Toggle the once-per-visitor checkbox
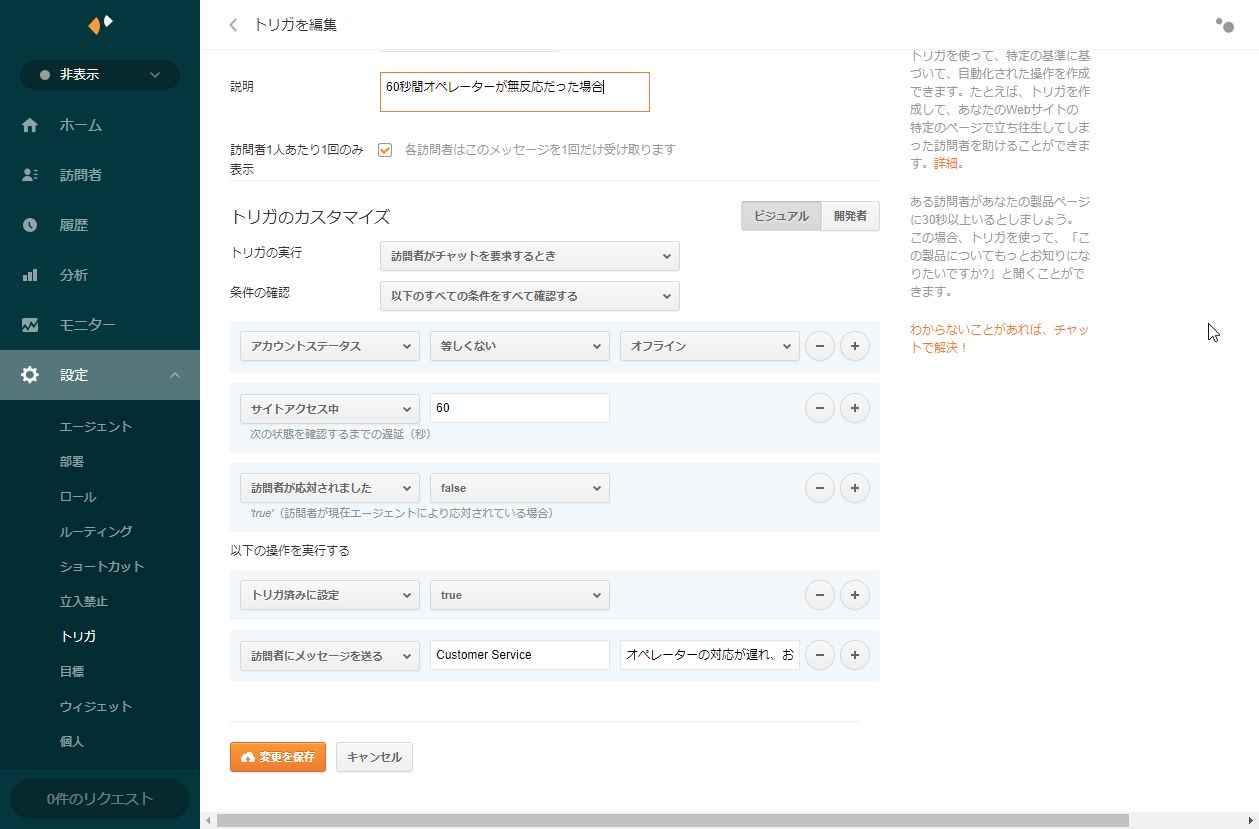The height and width of the screenshot is (829, 1259). click(x=385, y=150)
